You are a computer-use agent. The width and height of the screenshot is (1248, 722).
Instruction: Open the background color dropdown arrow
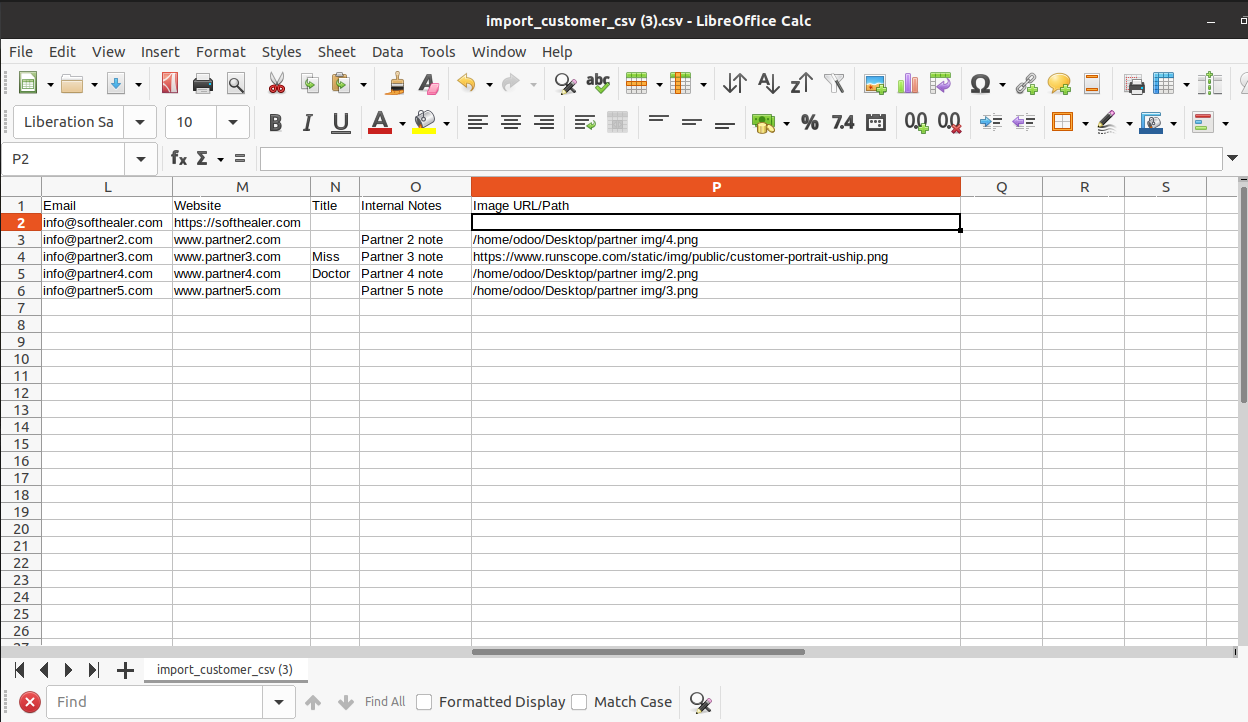click(x=446, y=124)
